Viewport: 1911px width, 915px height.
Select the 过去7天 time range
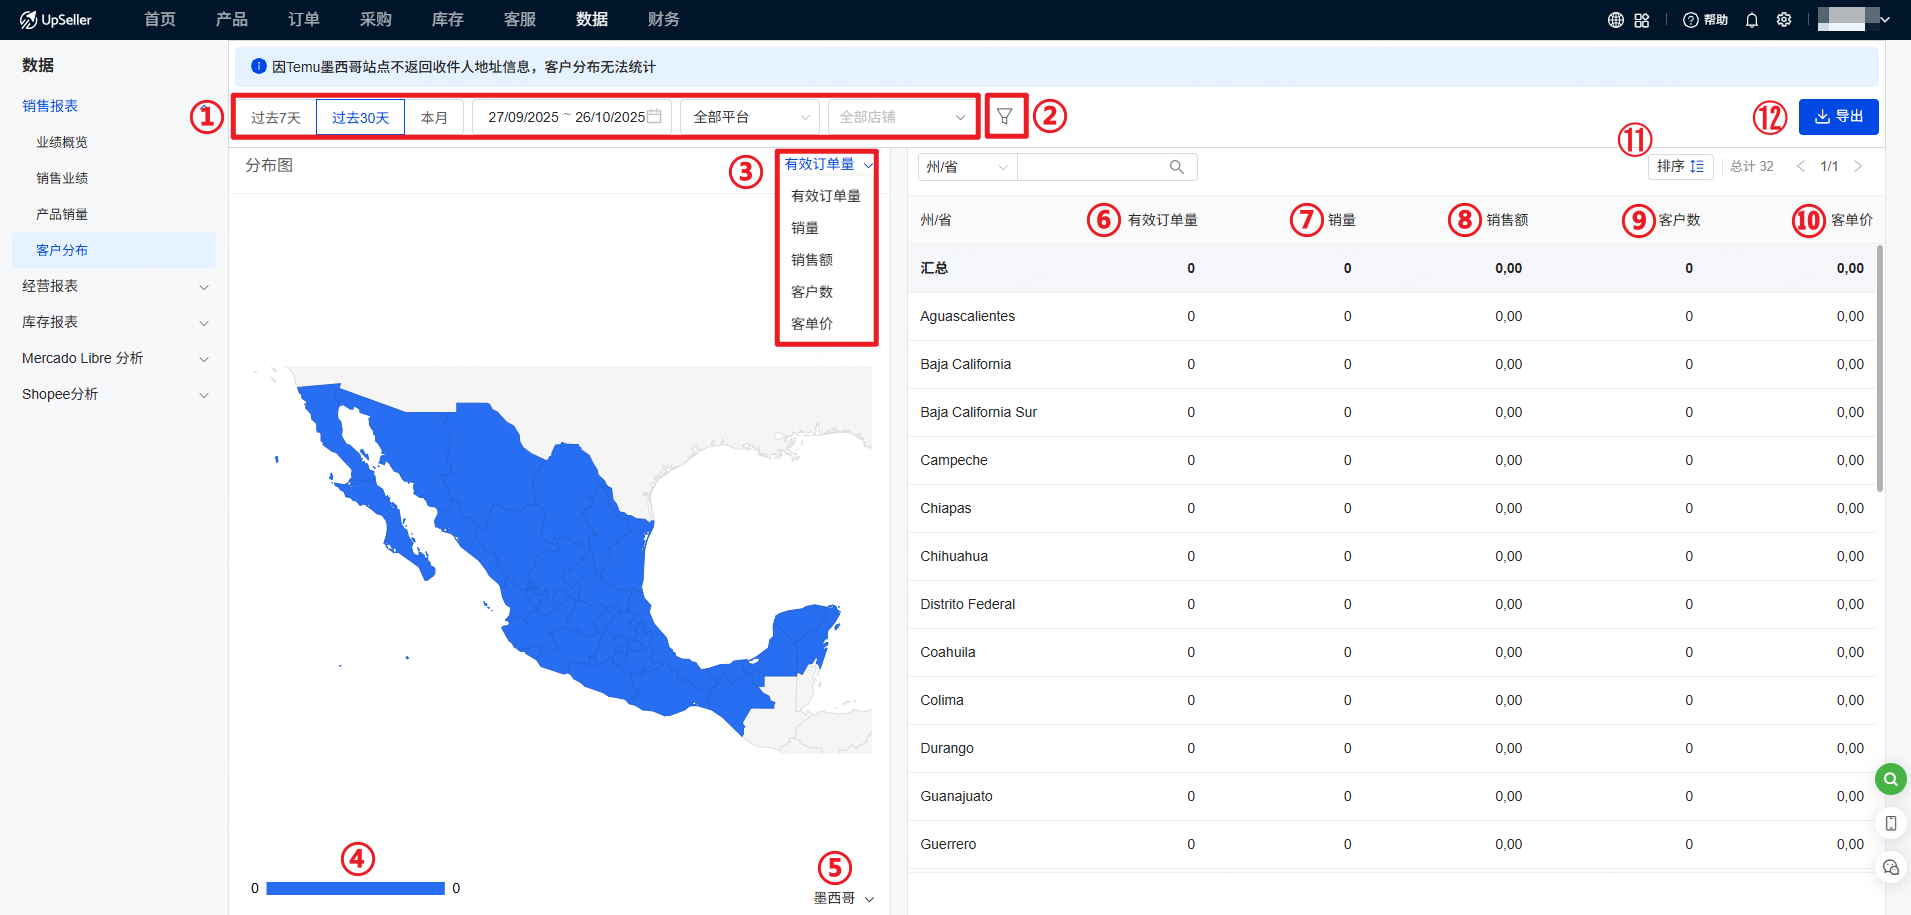pos(275,118)
